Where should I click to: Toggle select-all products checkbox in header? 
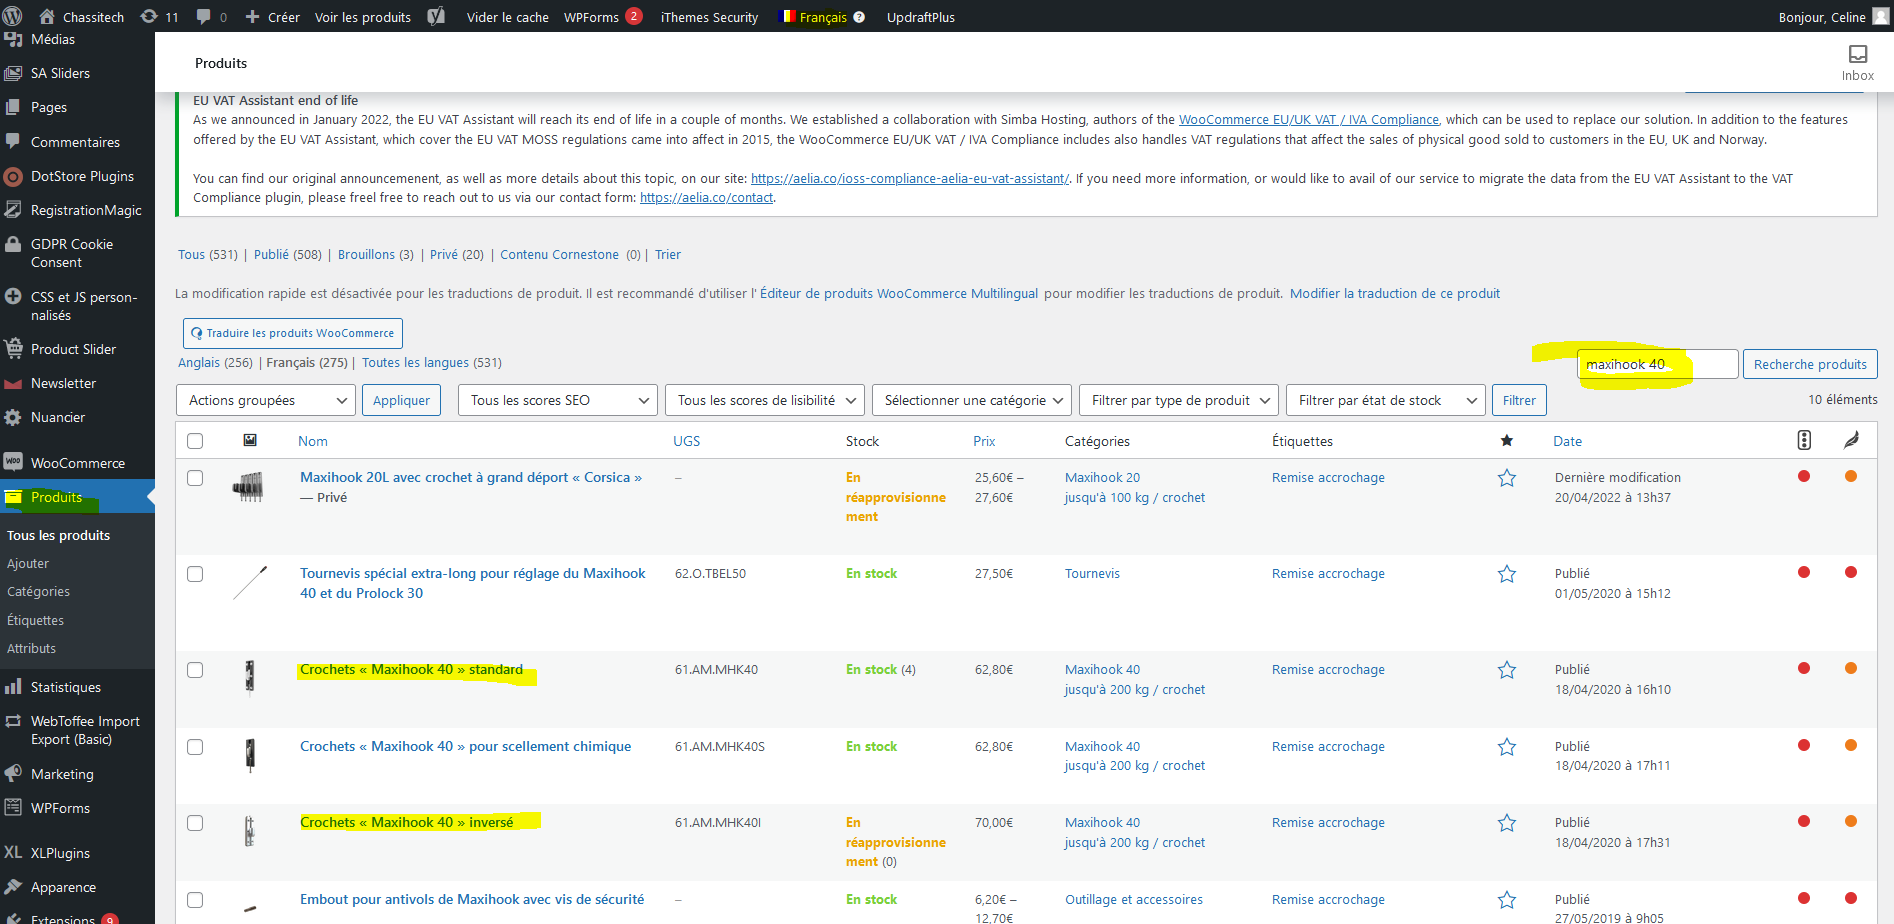click(x=195, y=441)
